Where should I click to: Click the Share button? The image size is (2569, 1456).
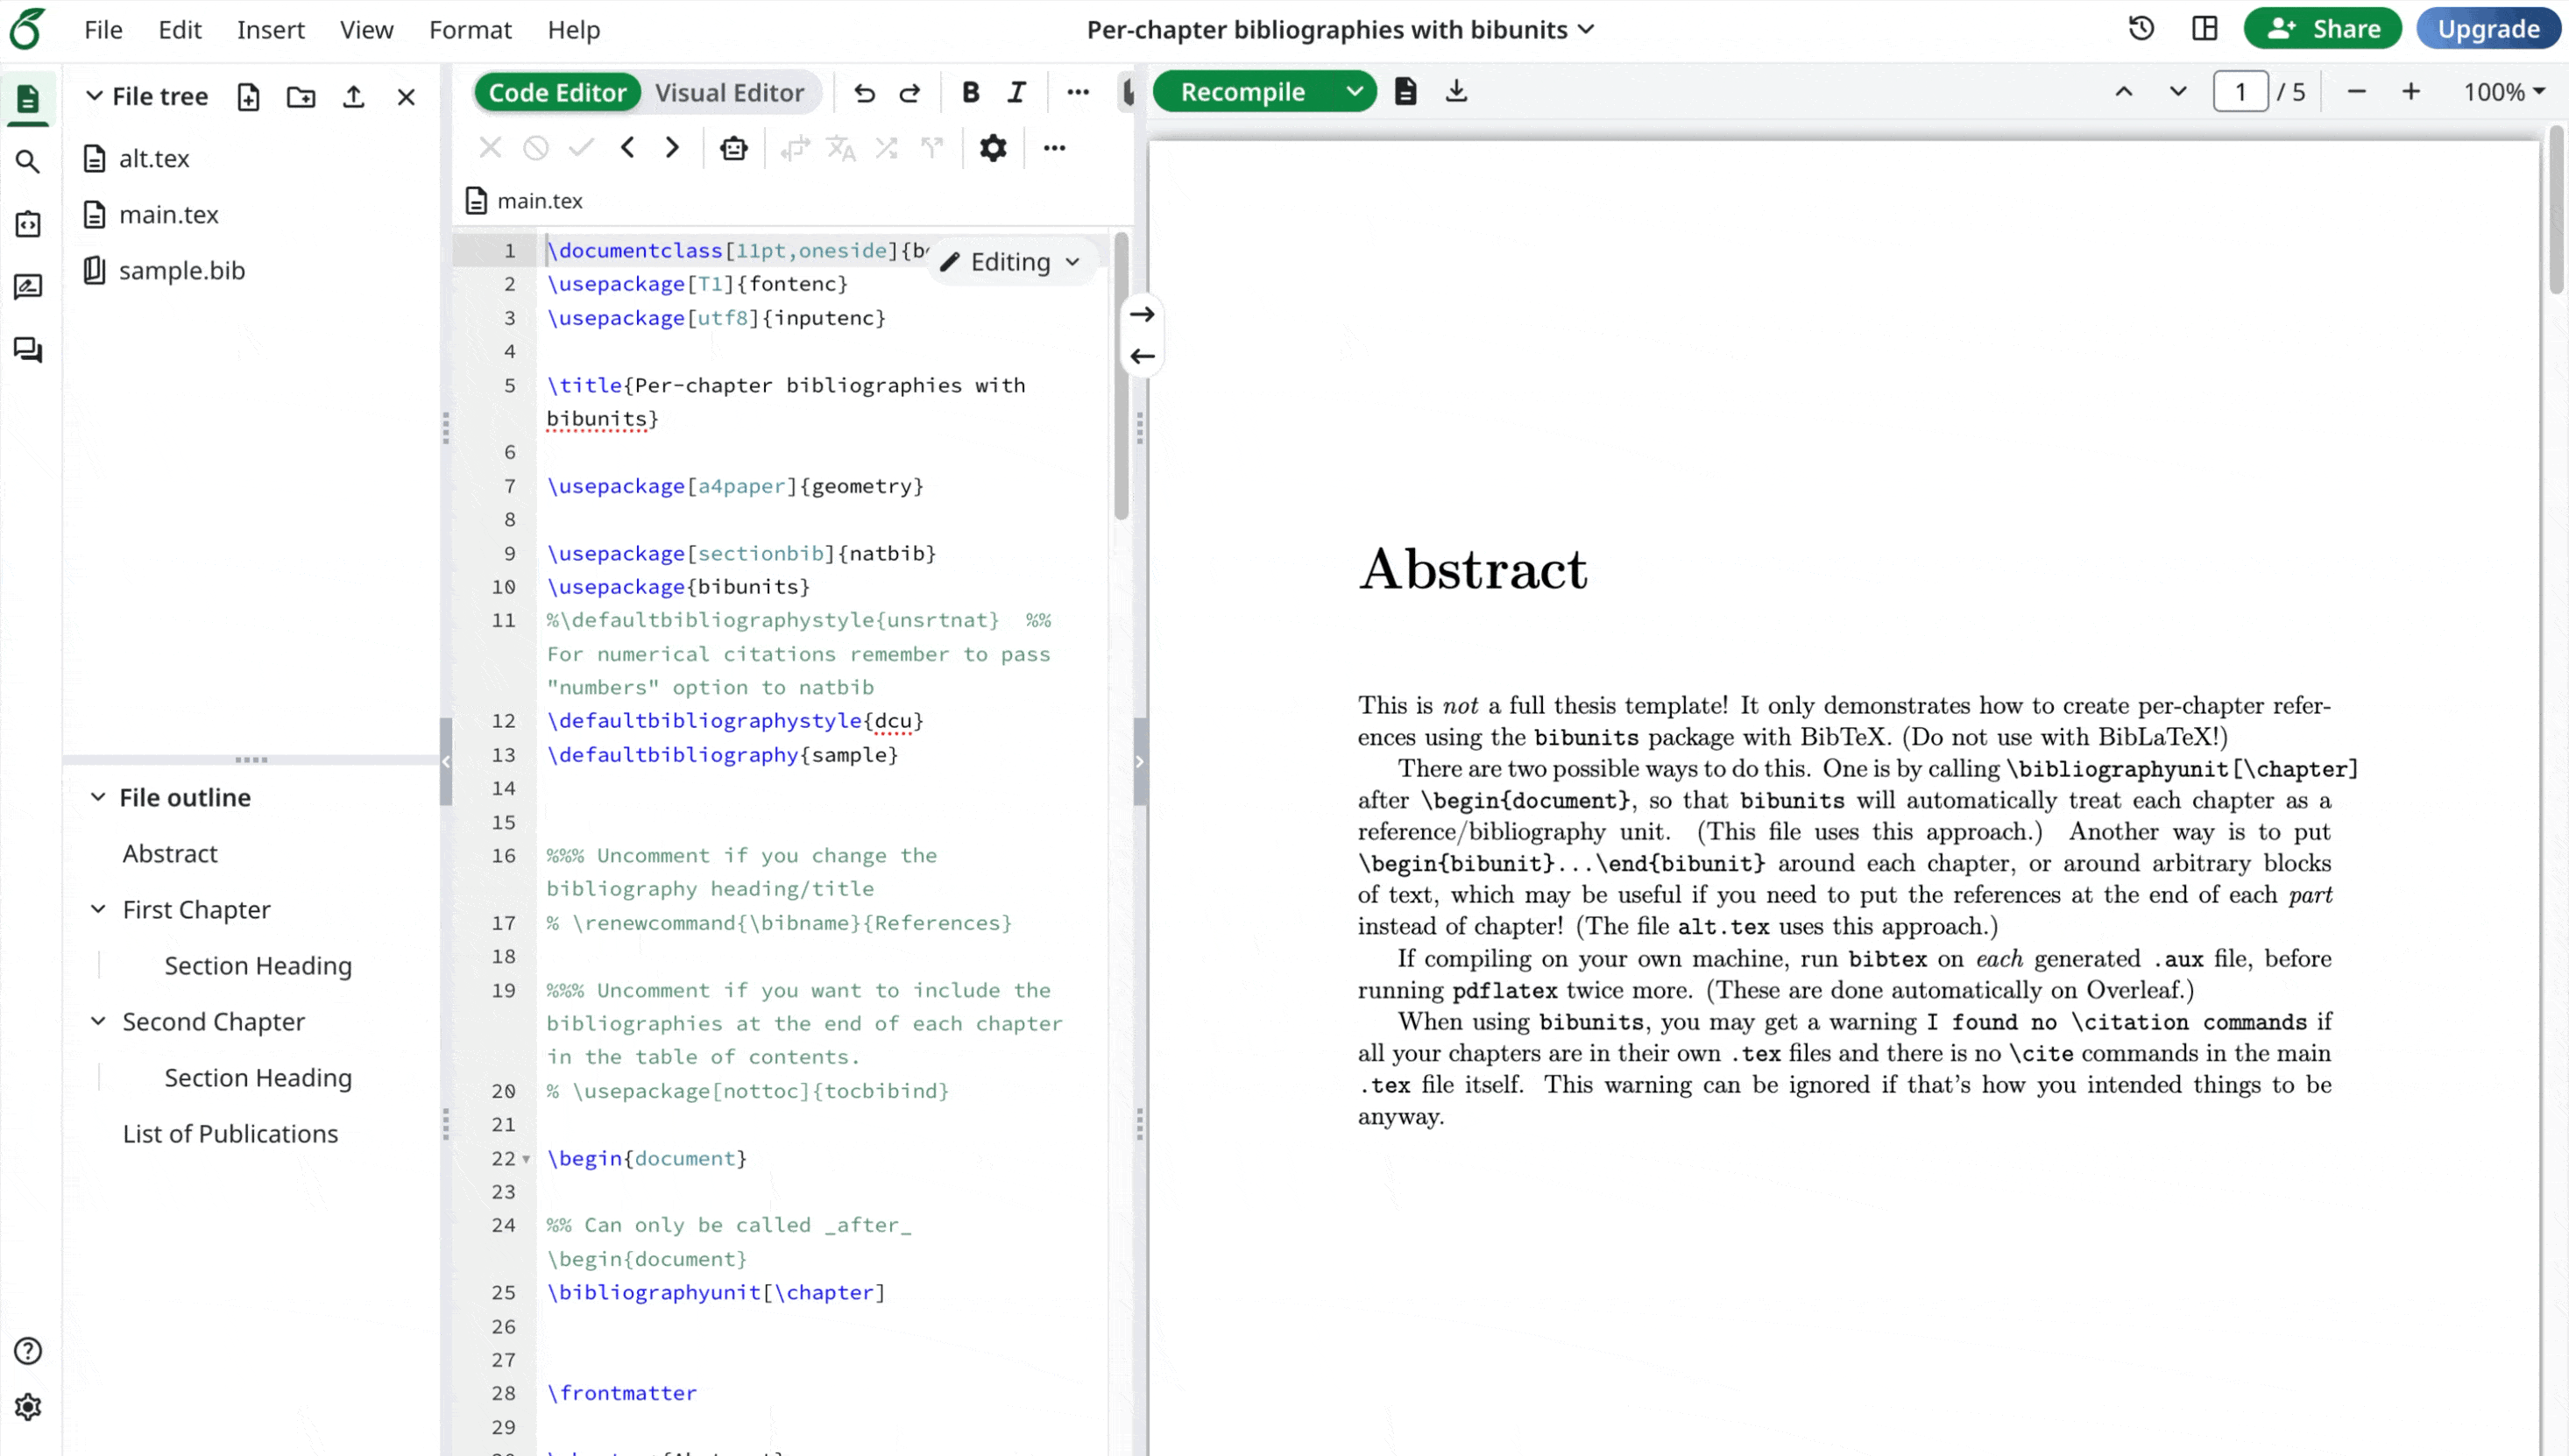click(2322, 29)
